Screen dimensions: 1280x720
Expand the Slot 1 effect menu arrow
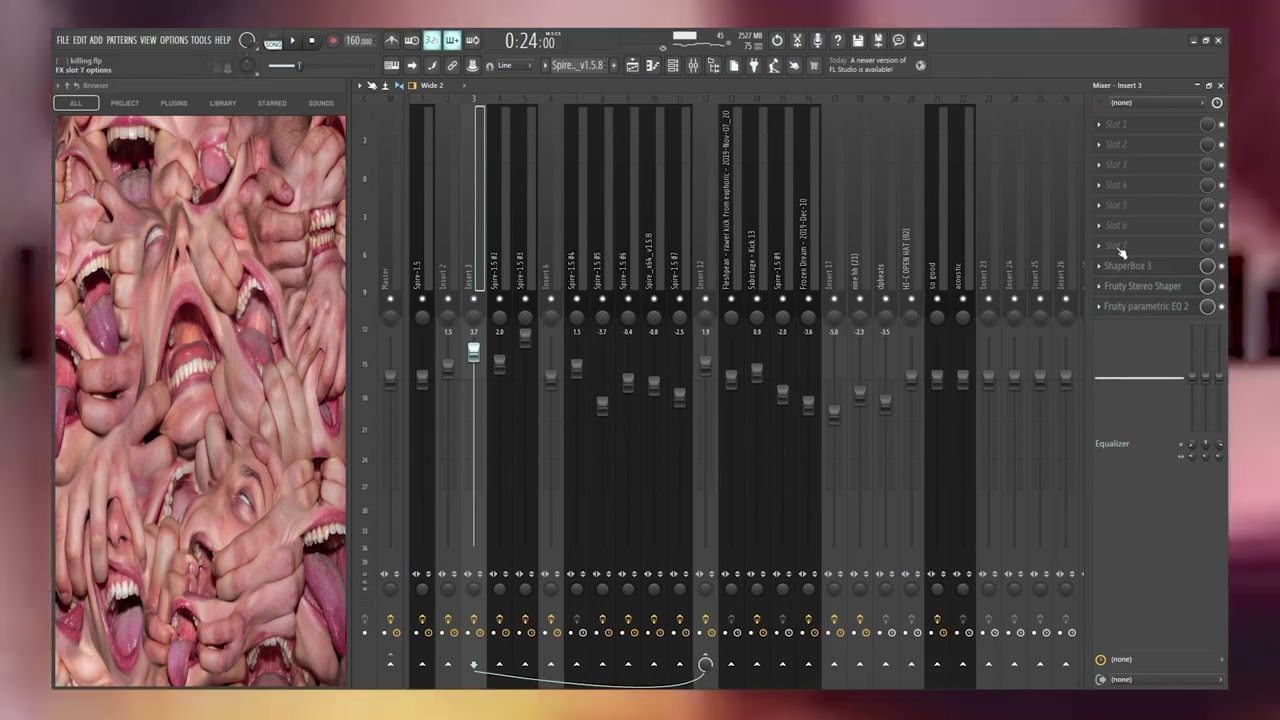click(1099, 125)
